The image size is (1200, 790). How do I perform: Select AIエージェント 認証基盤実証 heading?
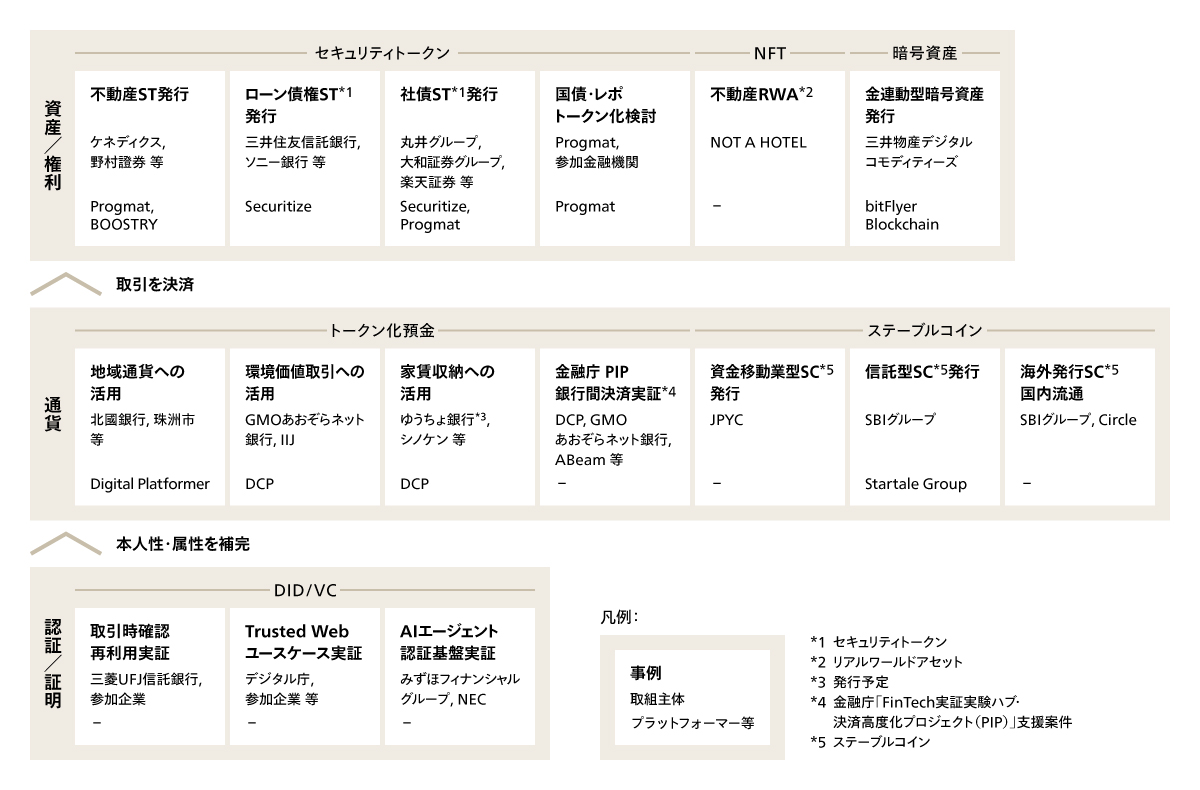[449, 642]
